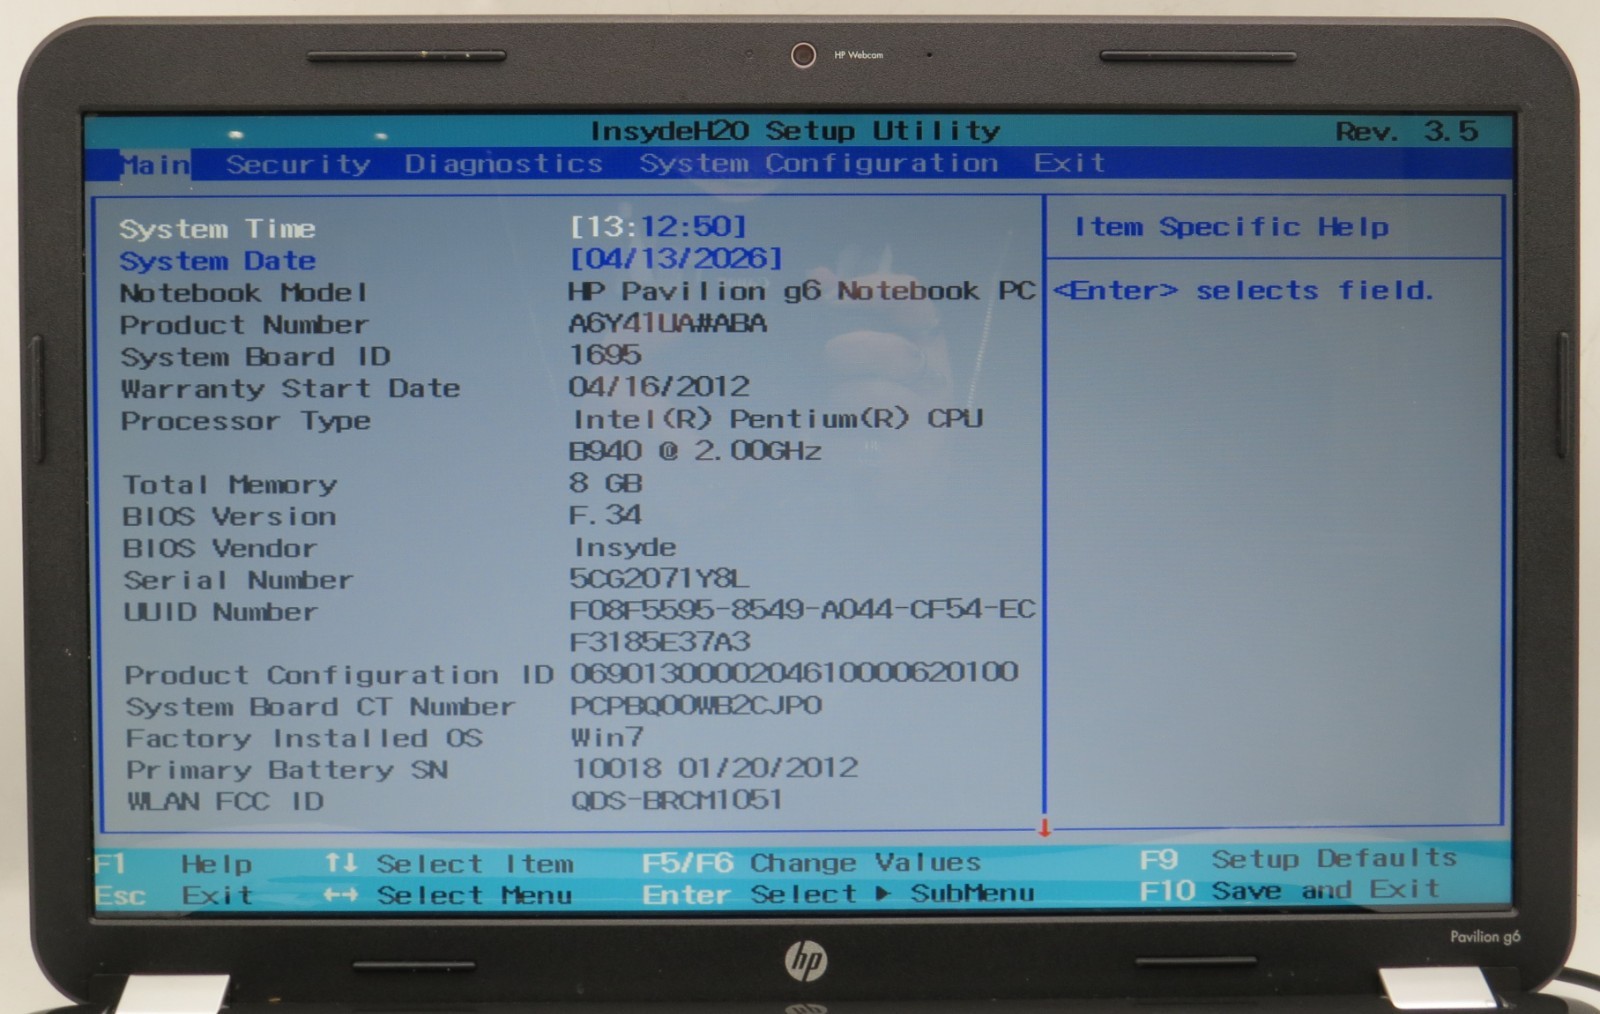
Task: Click the Warranty Start Date label
Action: click(290, 388)
